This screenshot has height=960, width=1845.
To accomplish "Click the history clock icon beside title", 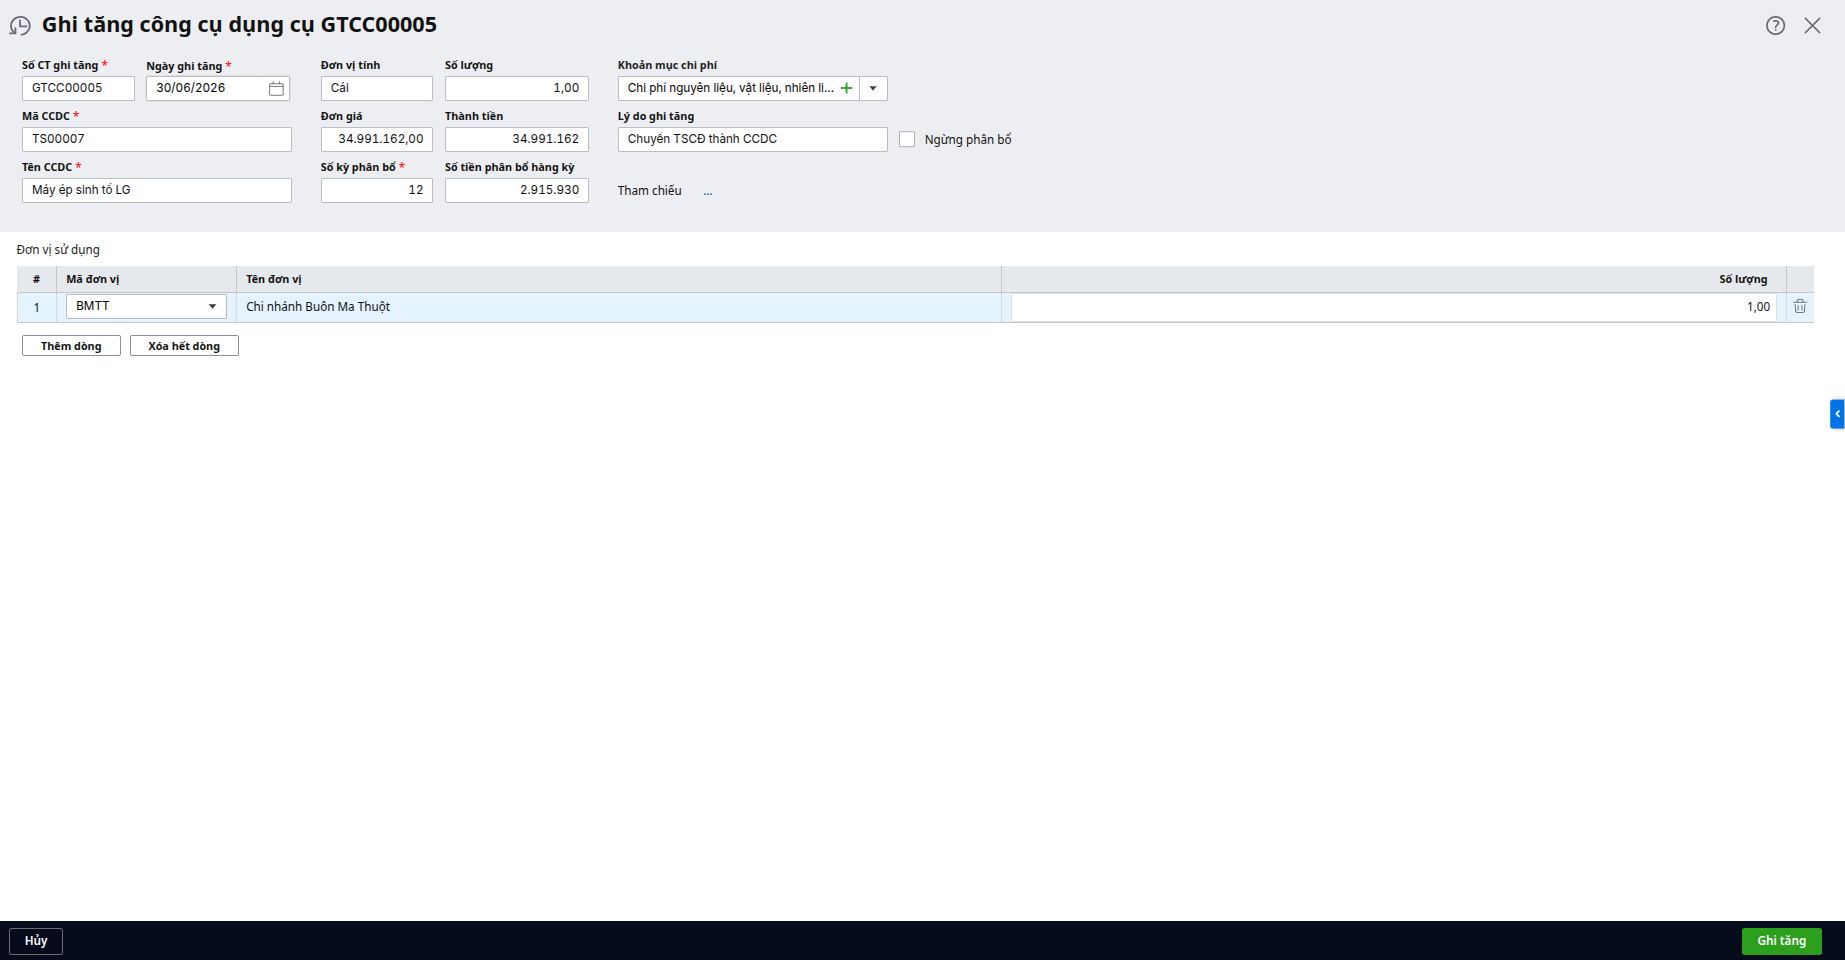I will pyautogui.click(x=20, y=26).
